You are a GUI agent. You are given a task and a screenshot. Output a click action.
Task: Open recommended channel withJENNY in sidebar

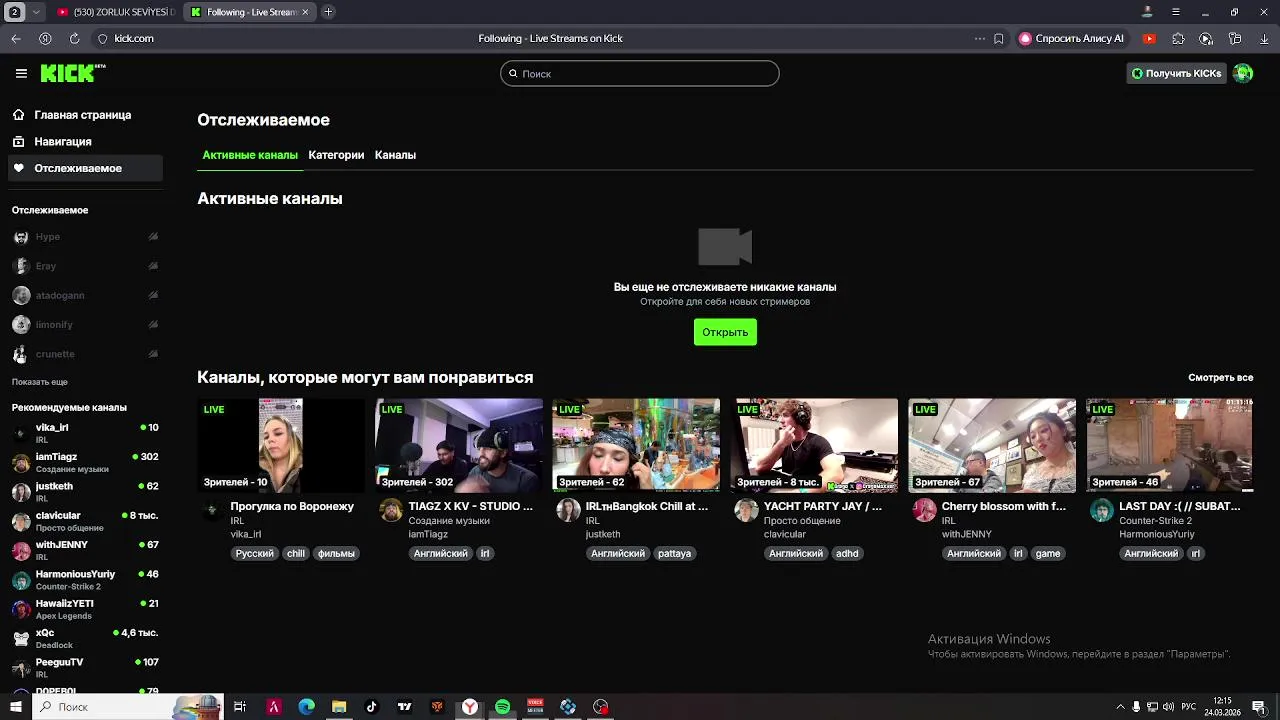[x=85, y=550]
